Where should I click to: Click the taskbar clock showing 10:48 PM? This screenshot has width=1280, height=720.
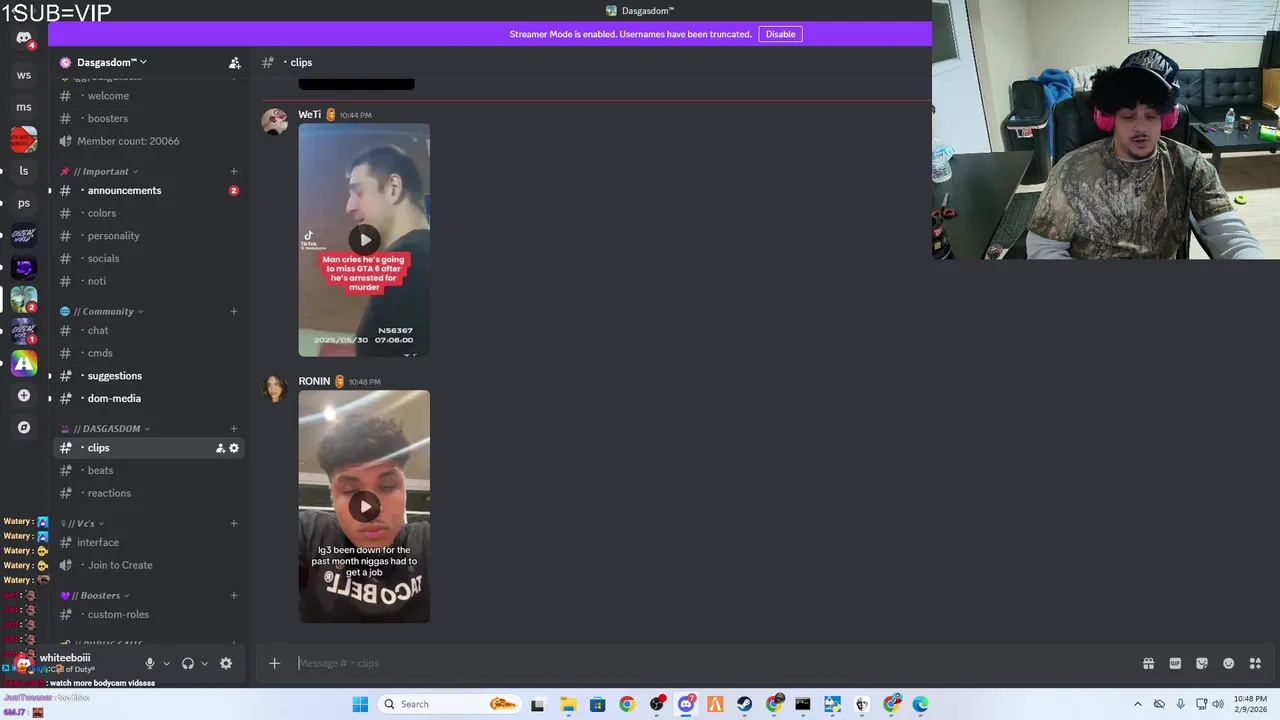[1250, 704]
